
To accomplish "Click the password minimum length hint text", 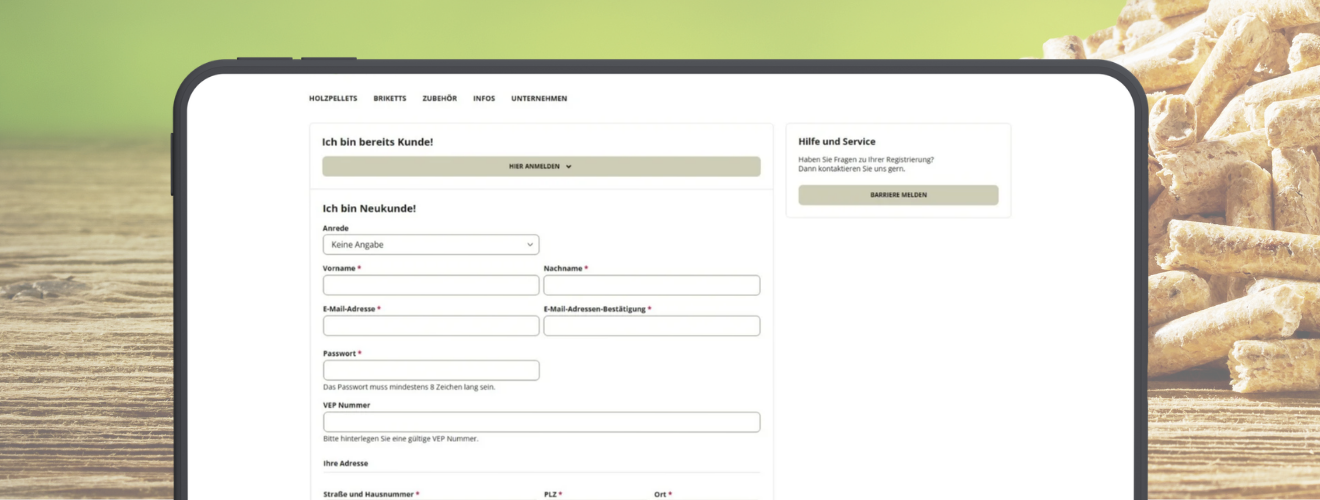I will point(409,387).
